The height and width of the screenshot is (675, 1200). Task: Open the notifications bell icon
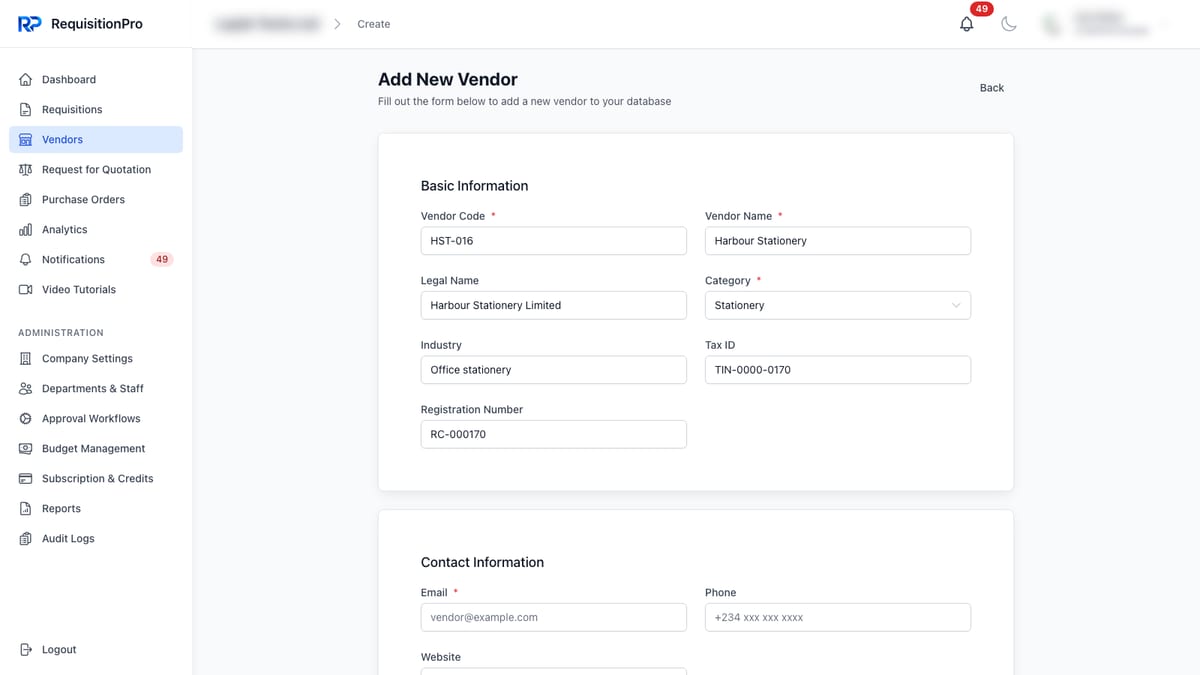(x=966, y=24)
